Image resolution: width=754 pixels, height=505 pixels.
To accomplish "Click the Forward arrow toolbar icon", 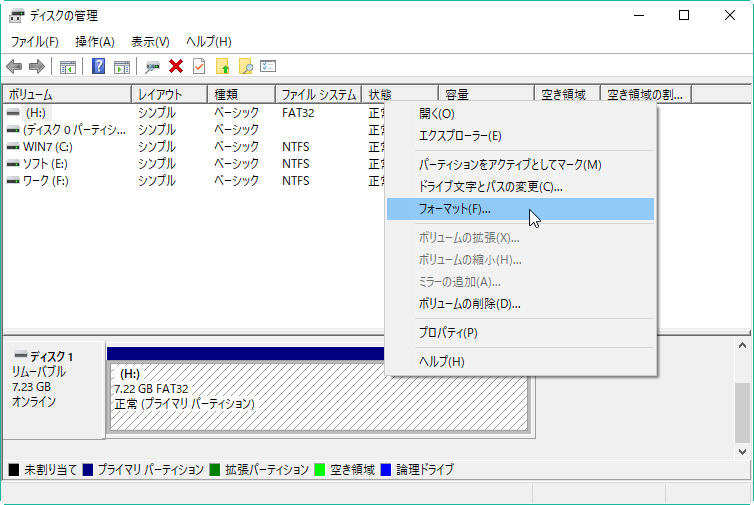I will pyautogui.click(x=37, y=66).
